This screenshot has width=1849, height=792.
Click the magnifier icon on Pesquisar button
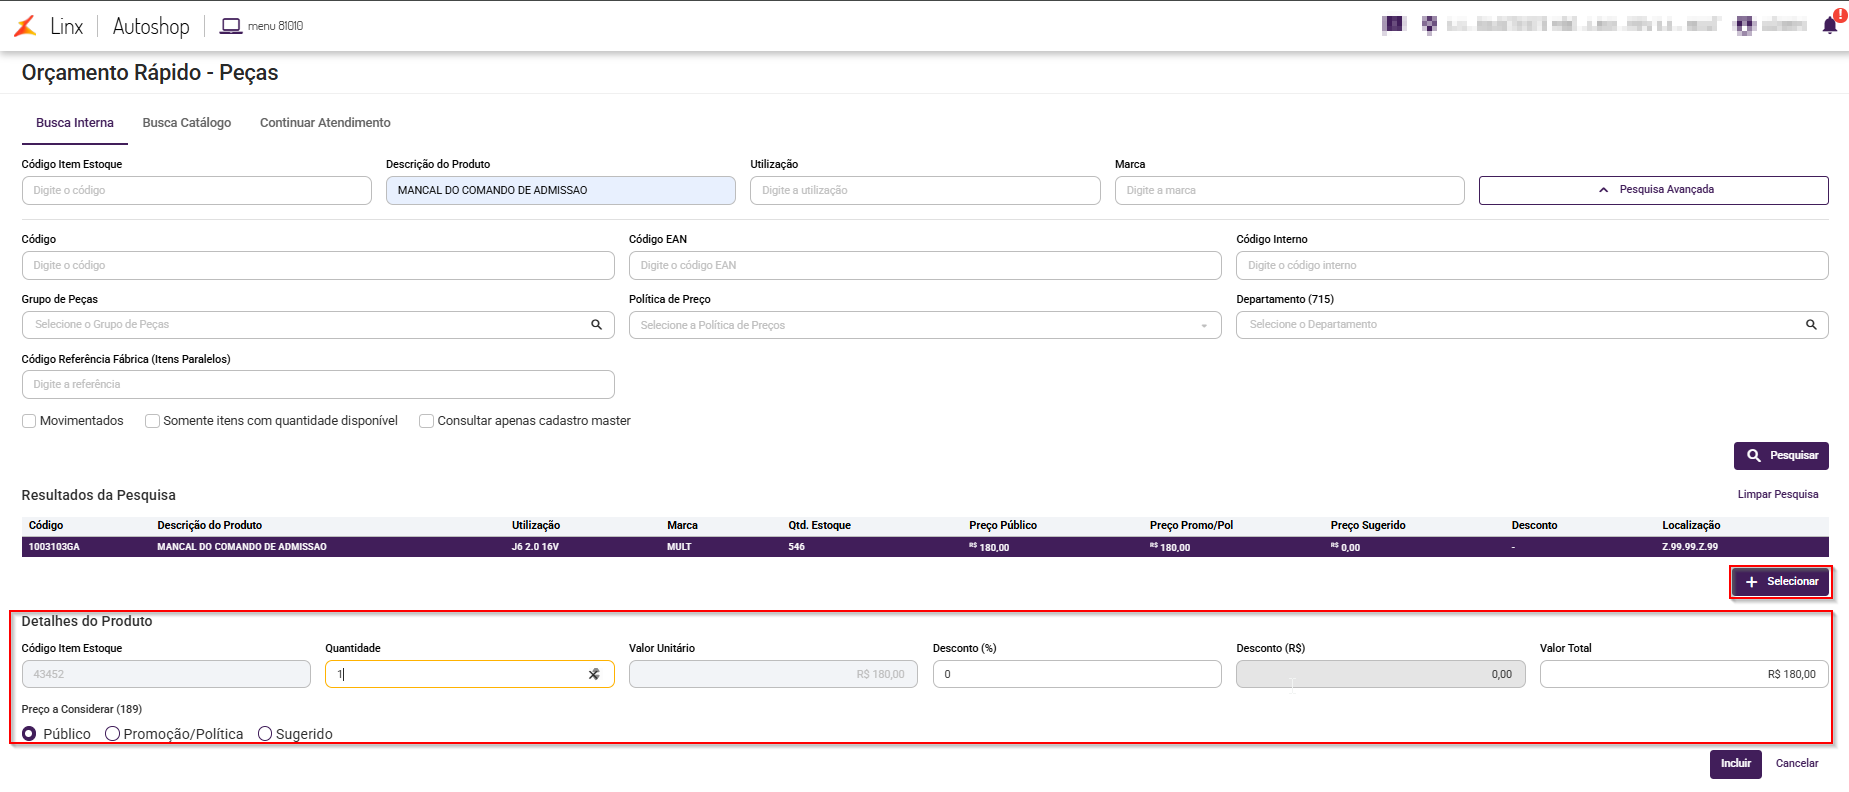(x=1754, y=456)
